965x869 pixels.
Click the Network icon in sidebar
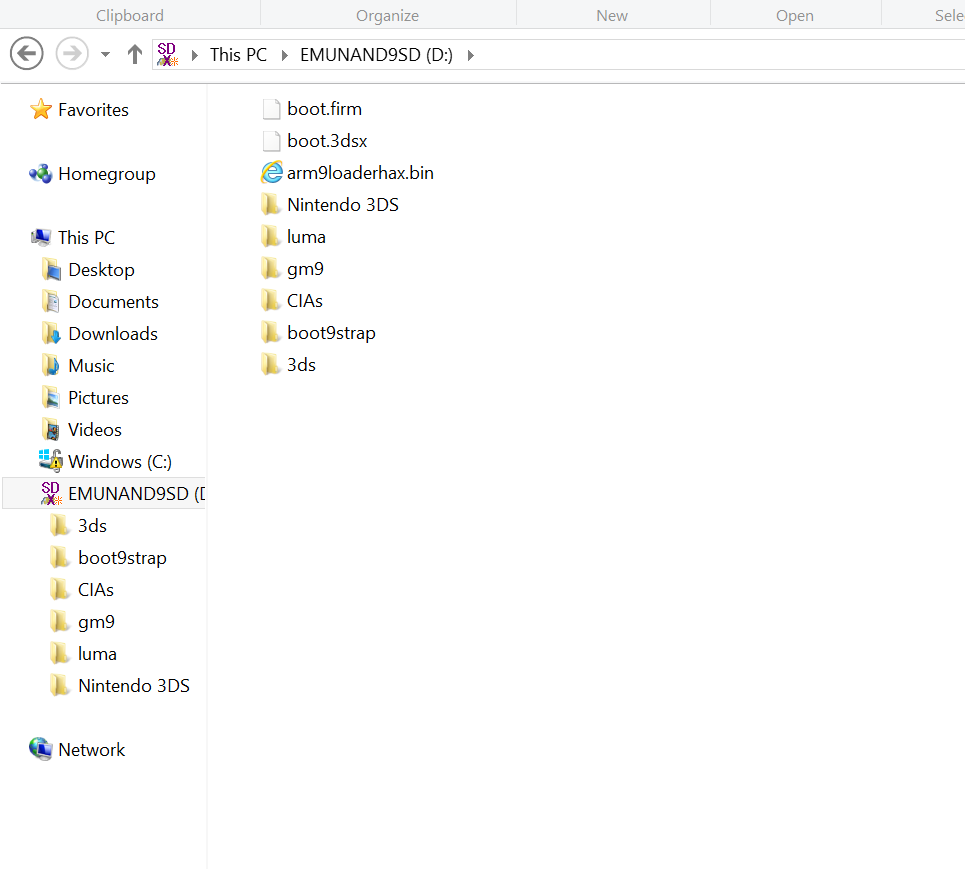[41, 749]
